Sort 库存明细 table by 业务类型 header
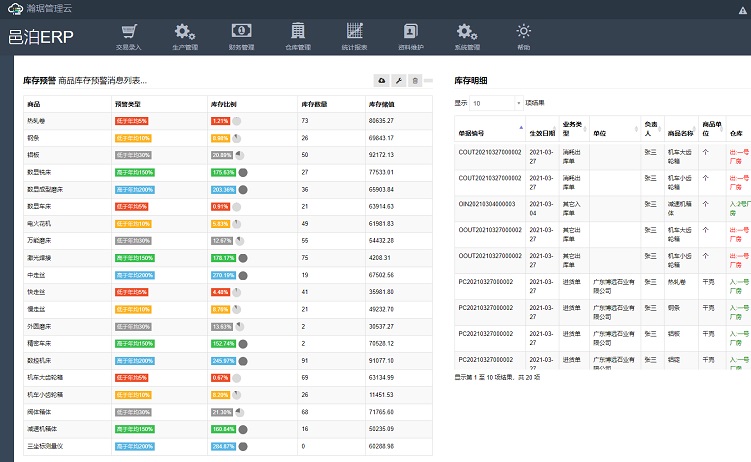Image resolution: width=751 pixels, height=462 pixels. [x=573, y=128]
